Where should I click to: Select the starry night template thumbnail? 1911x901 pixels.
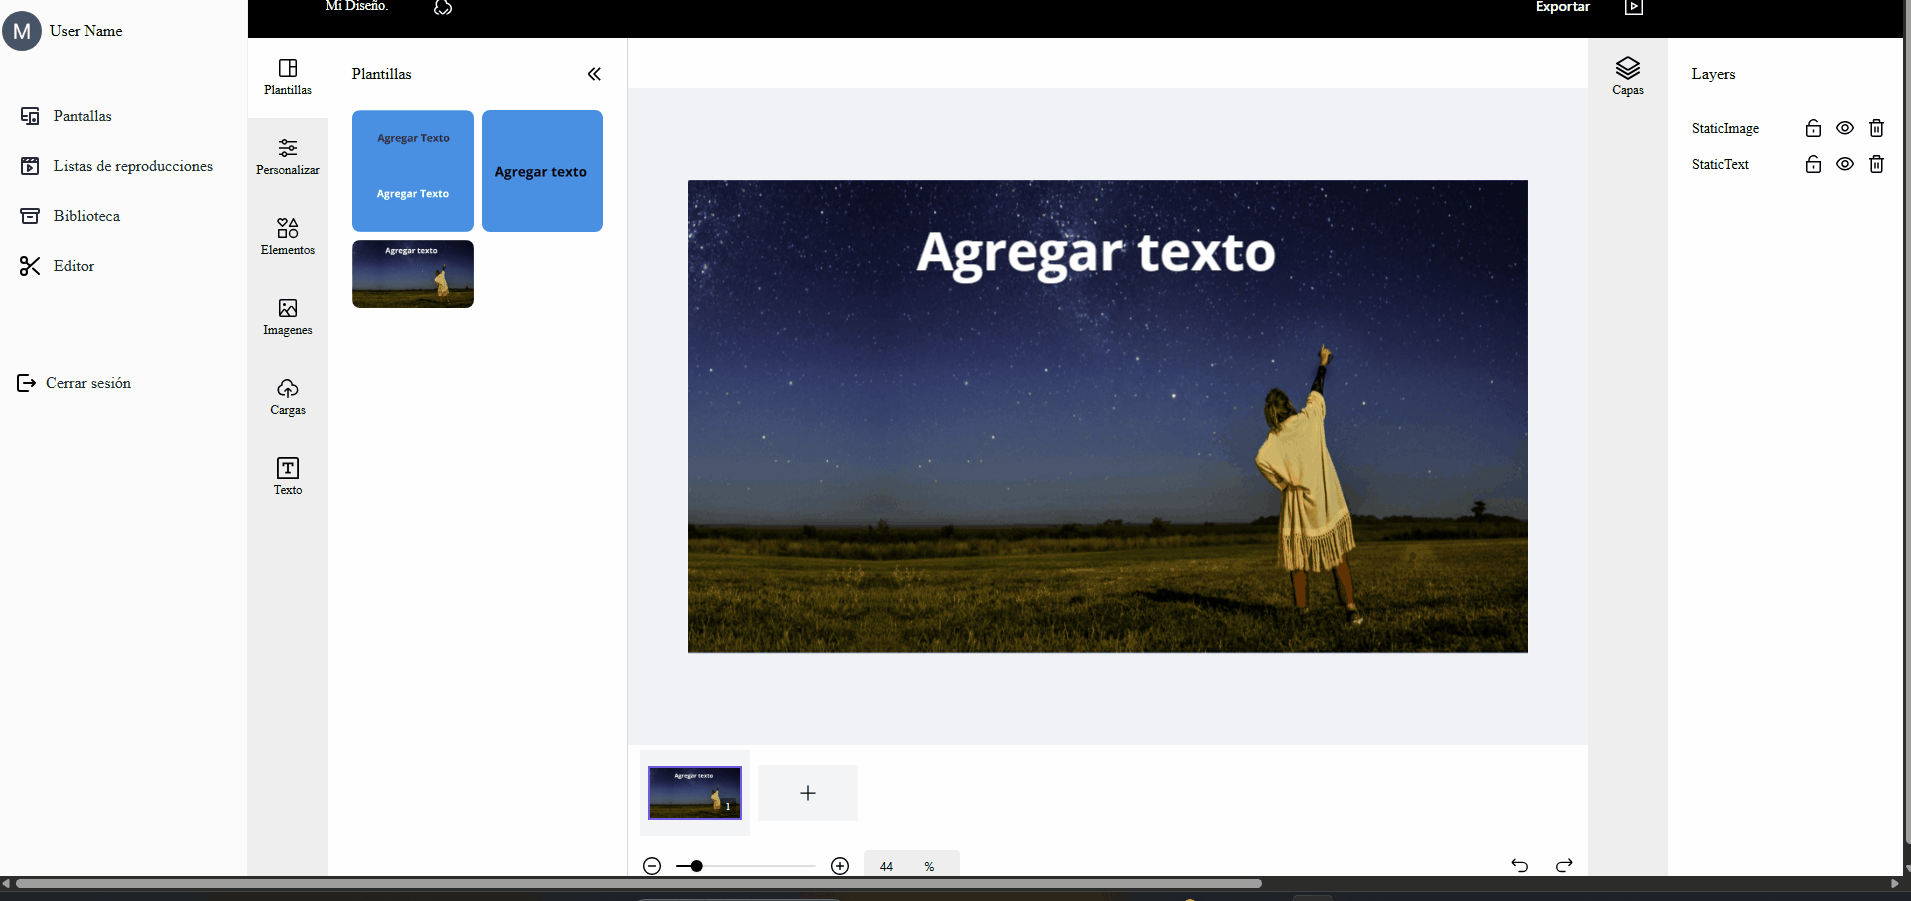[x=413, y=274]
